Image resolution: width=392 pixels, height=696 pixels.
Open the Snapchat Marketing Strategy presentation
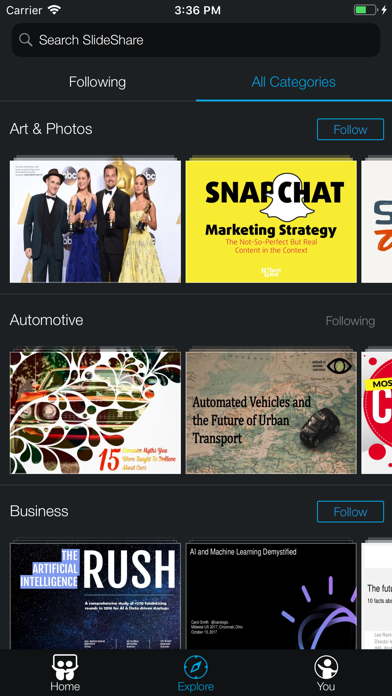point(271,221)
